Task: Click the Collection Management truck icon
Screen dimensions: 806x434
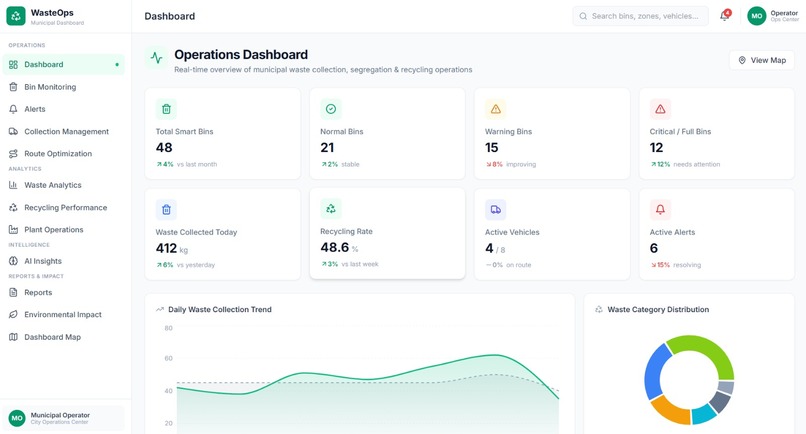Action: coord(13,132)
